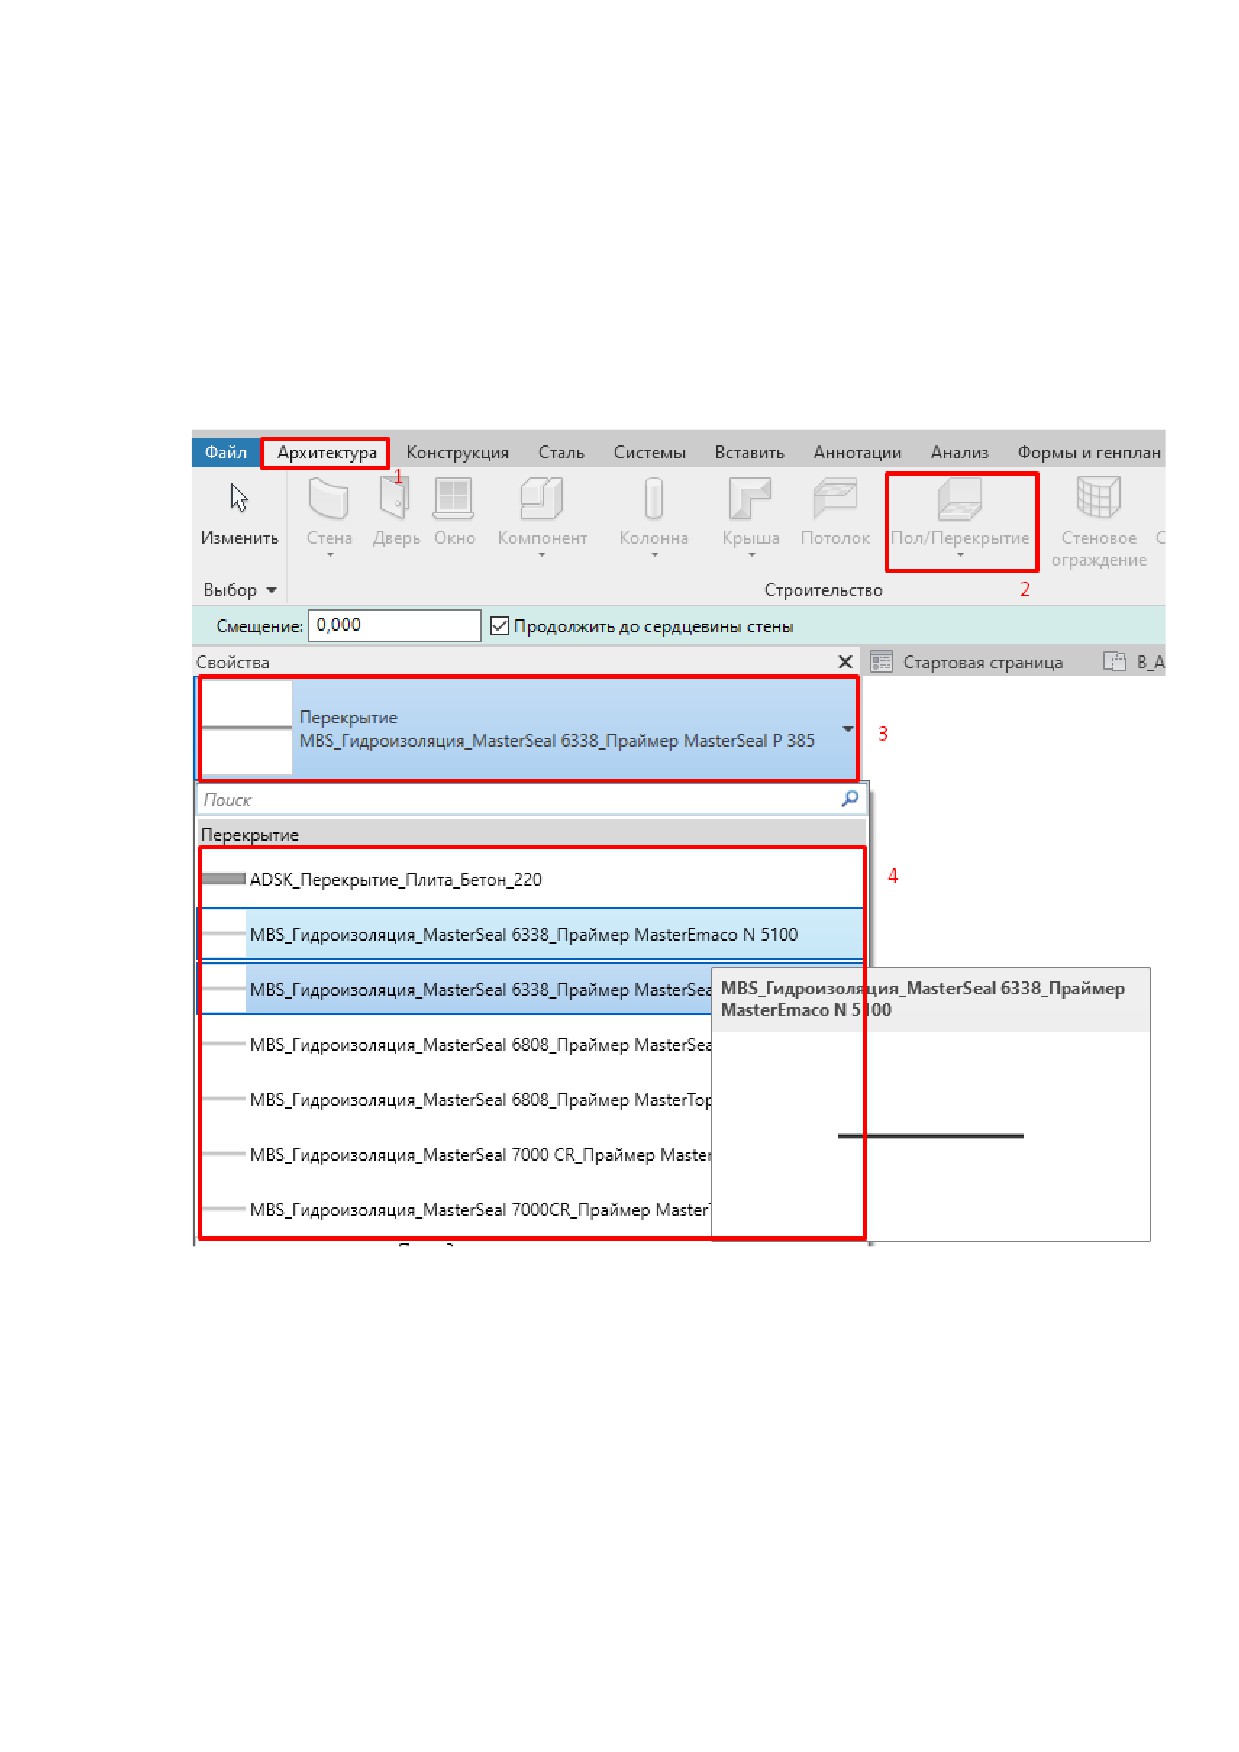Choose MasterSeal 6808 Праймер MasterSeal type
Image resolution: width=1239 pixels, height=1752 pixels.
pyautogui.click(x=455, y=1045)
